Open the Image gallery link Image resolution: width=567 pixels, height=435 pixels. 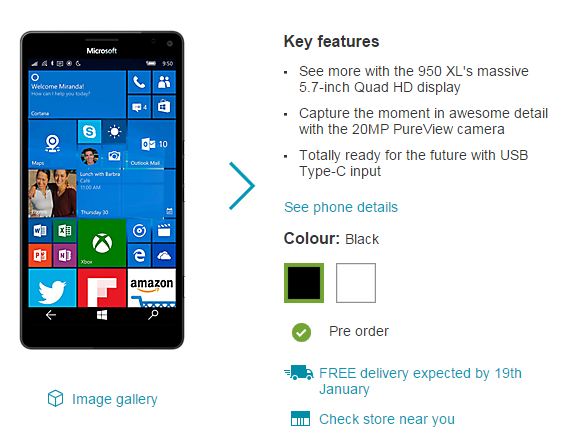(115, 399)
